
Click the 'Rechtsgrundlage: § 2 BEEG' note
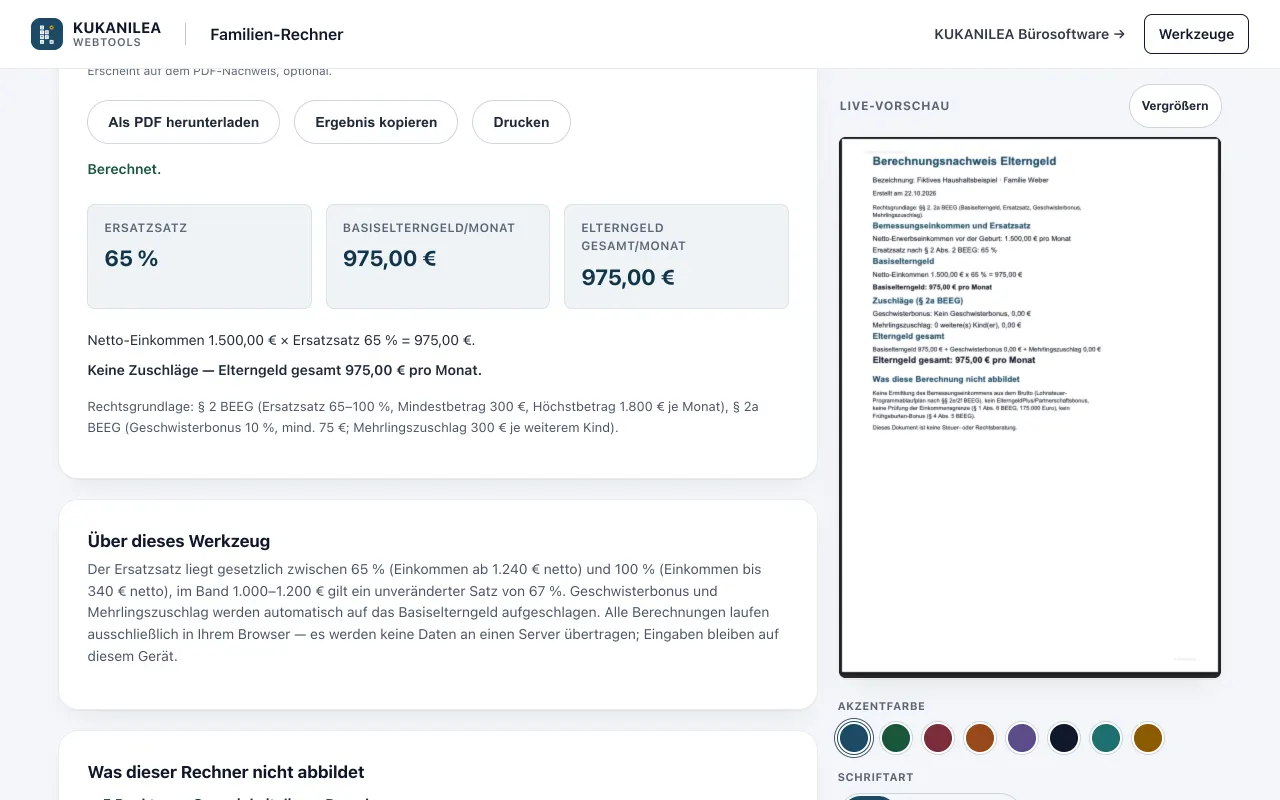pos(423,417)
